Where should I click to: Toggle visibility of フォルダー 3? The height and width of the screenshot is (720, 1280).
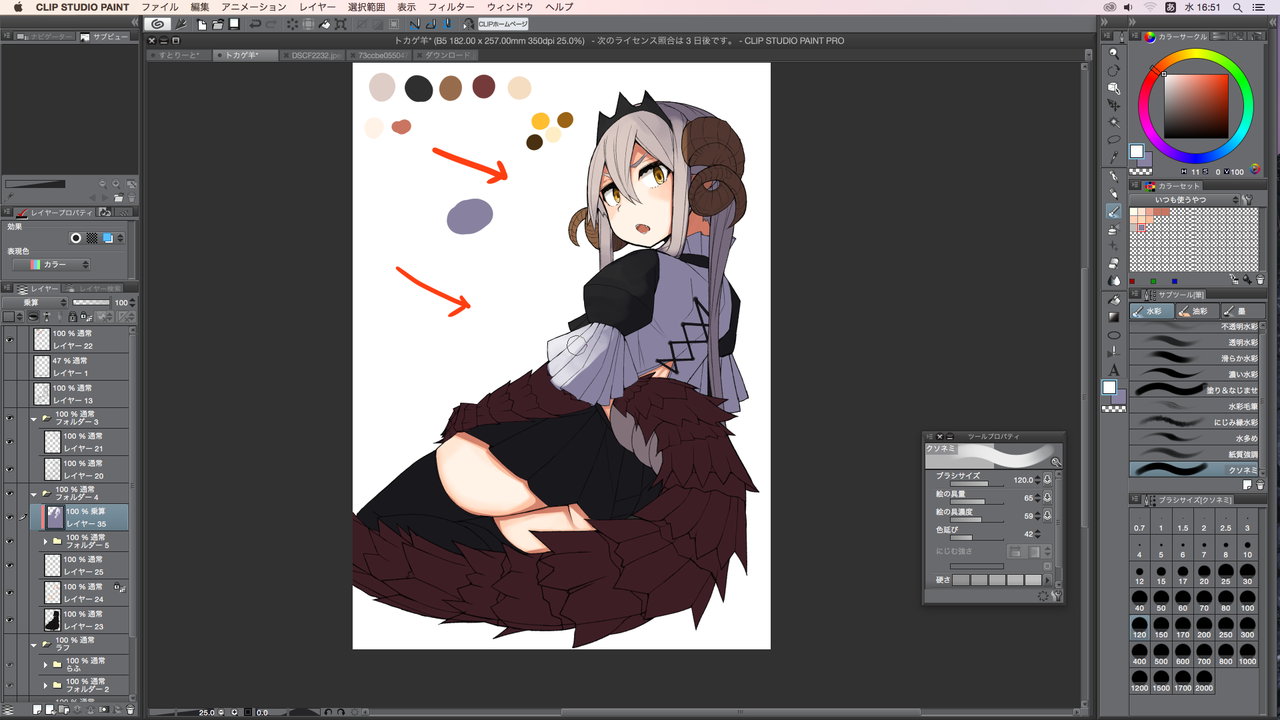[9, 418]
